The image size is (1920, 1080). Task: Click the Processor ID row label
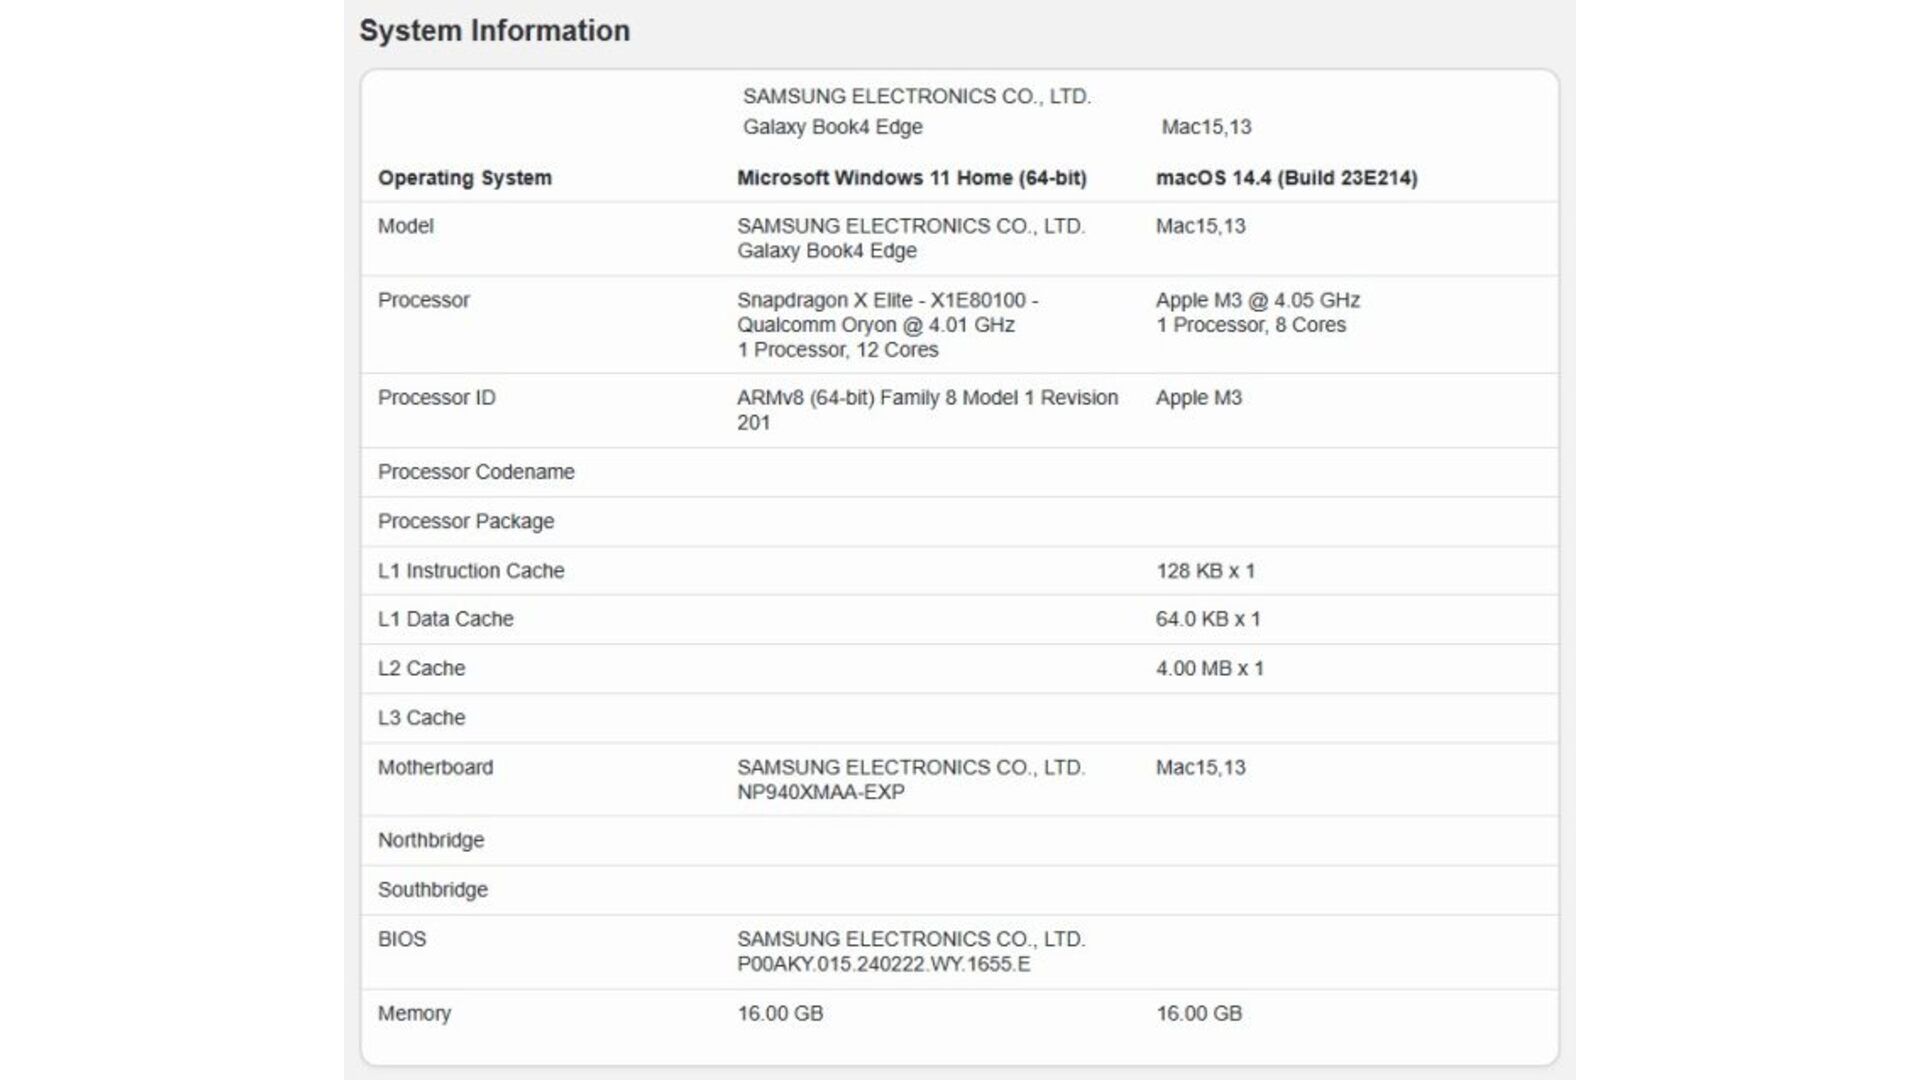pos(436,398)
